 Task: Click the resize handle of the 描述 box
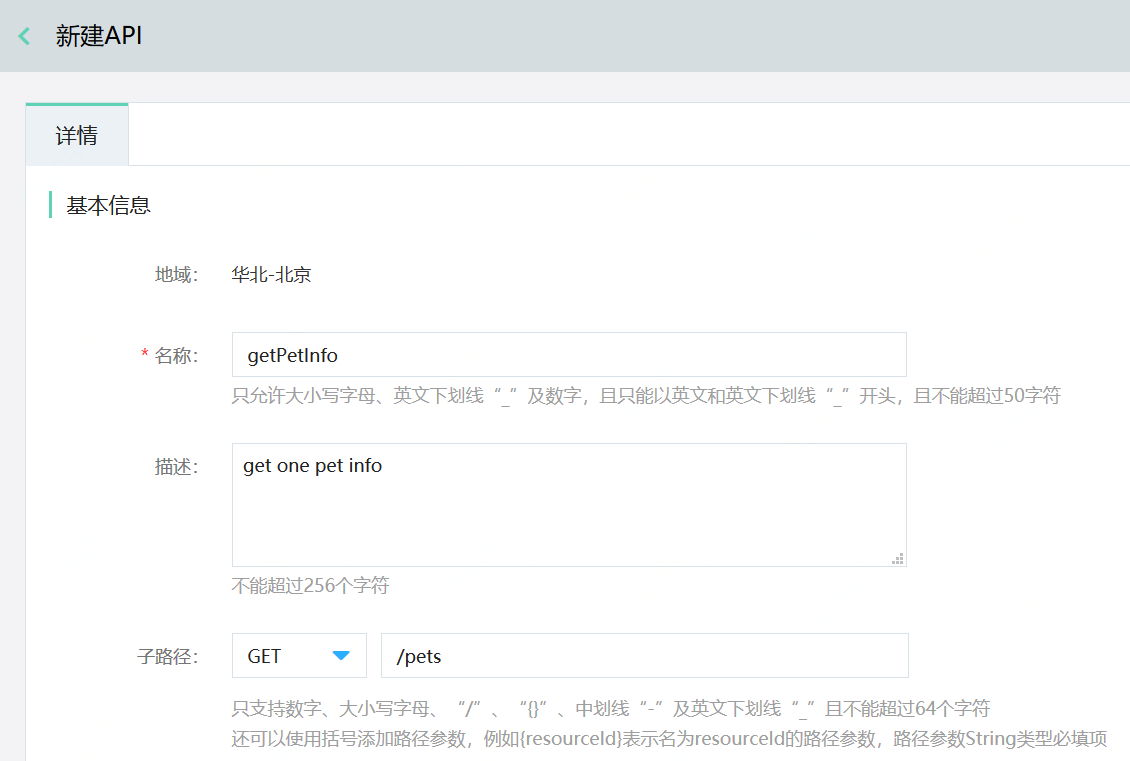[x=898, y=559]
